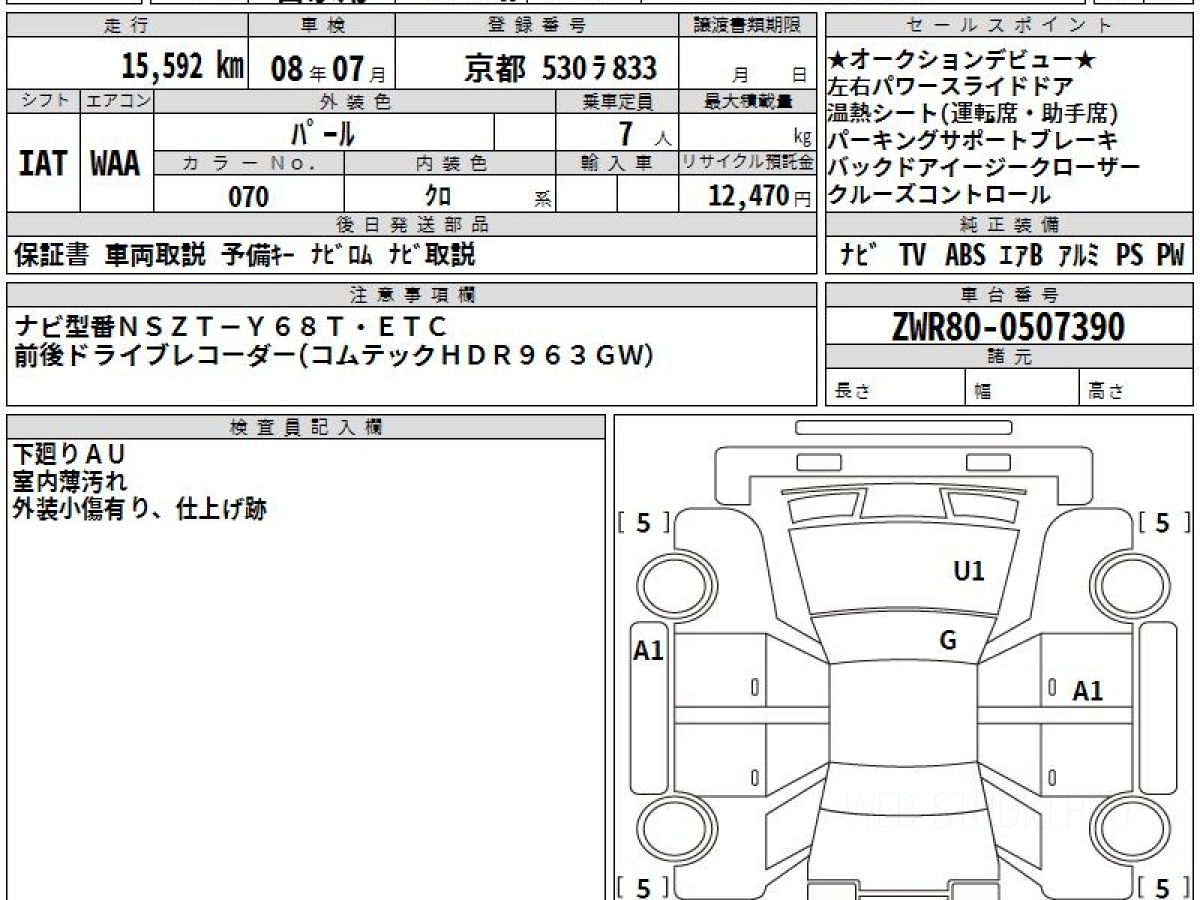Select the 予備キー item
Screen dimensions: 1200x900
pyautogui.click(x=258, y=255)
